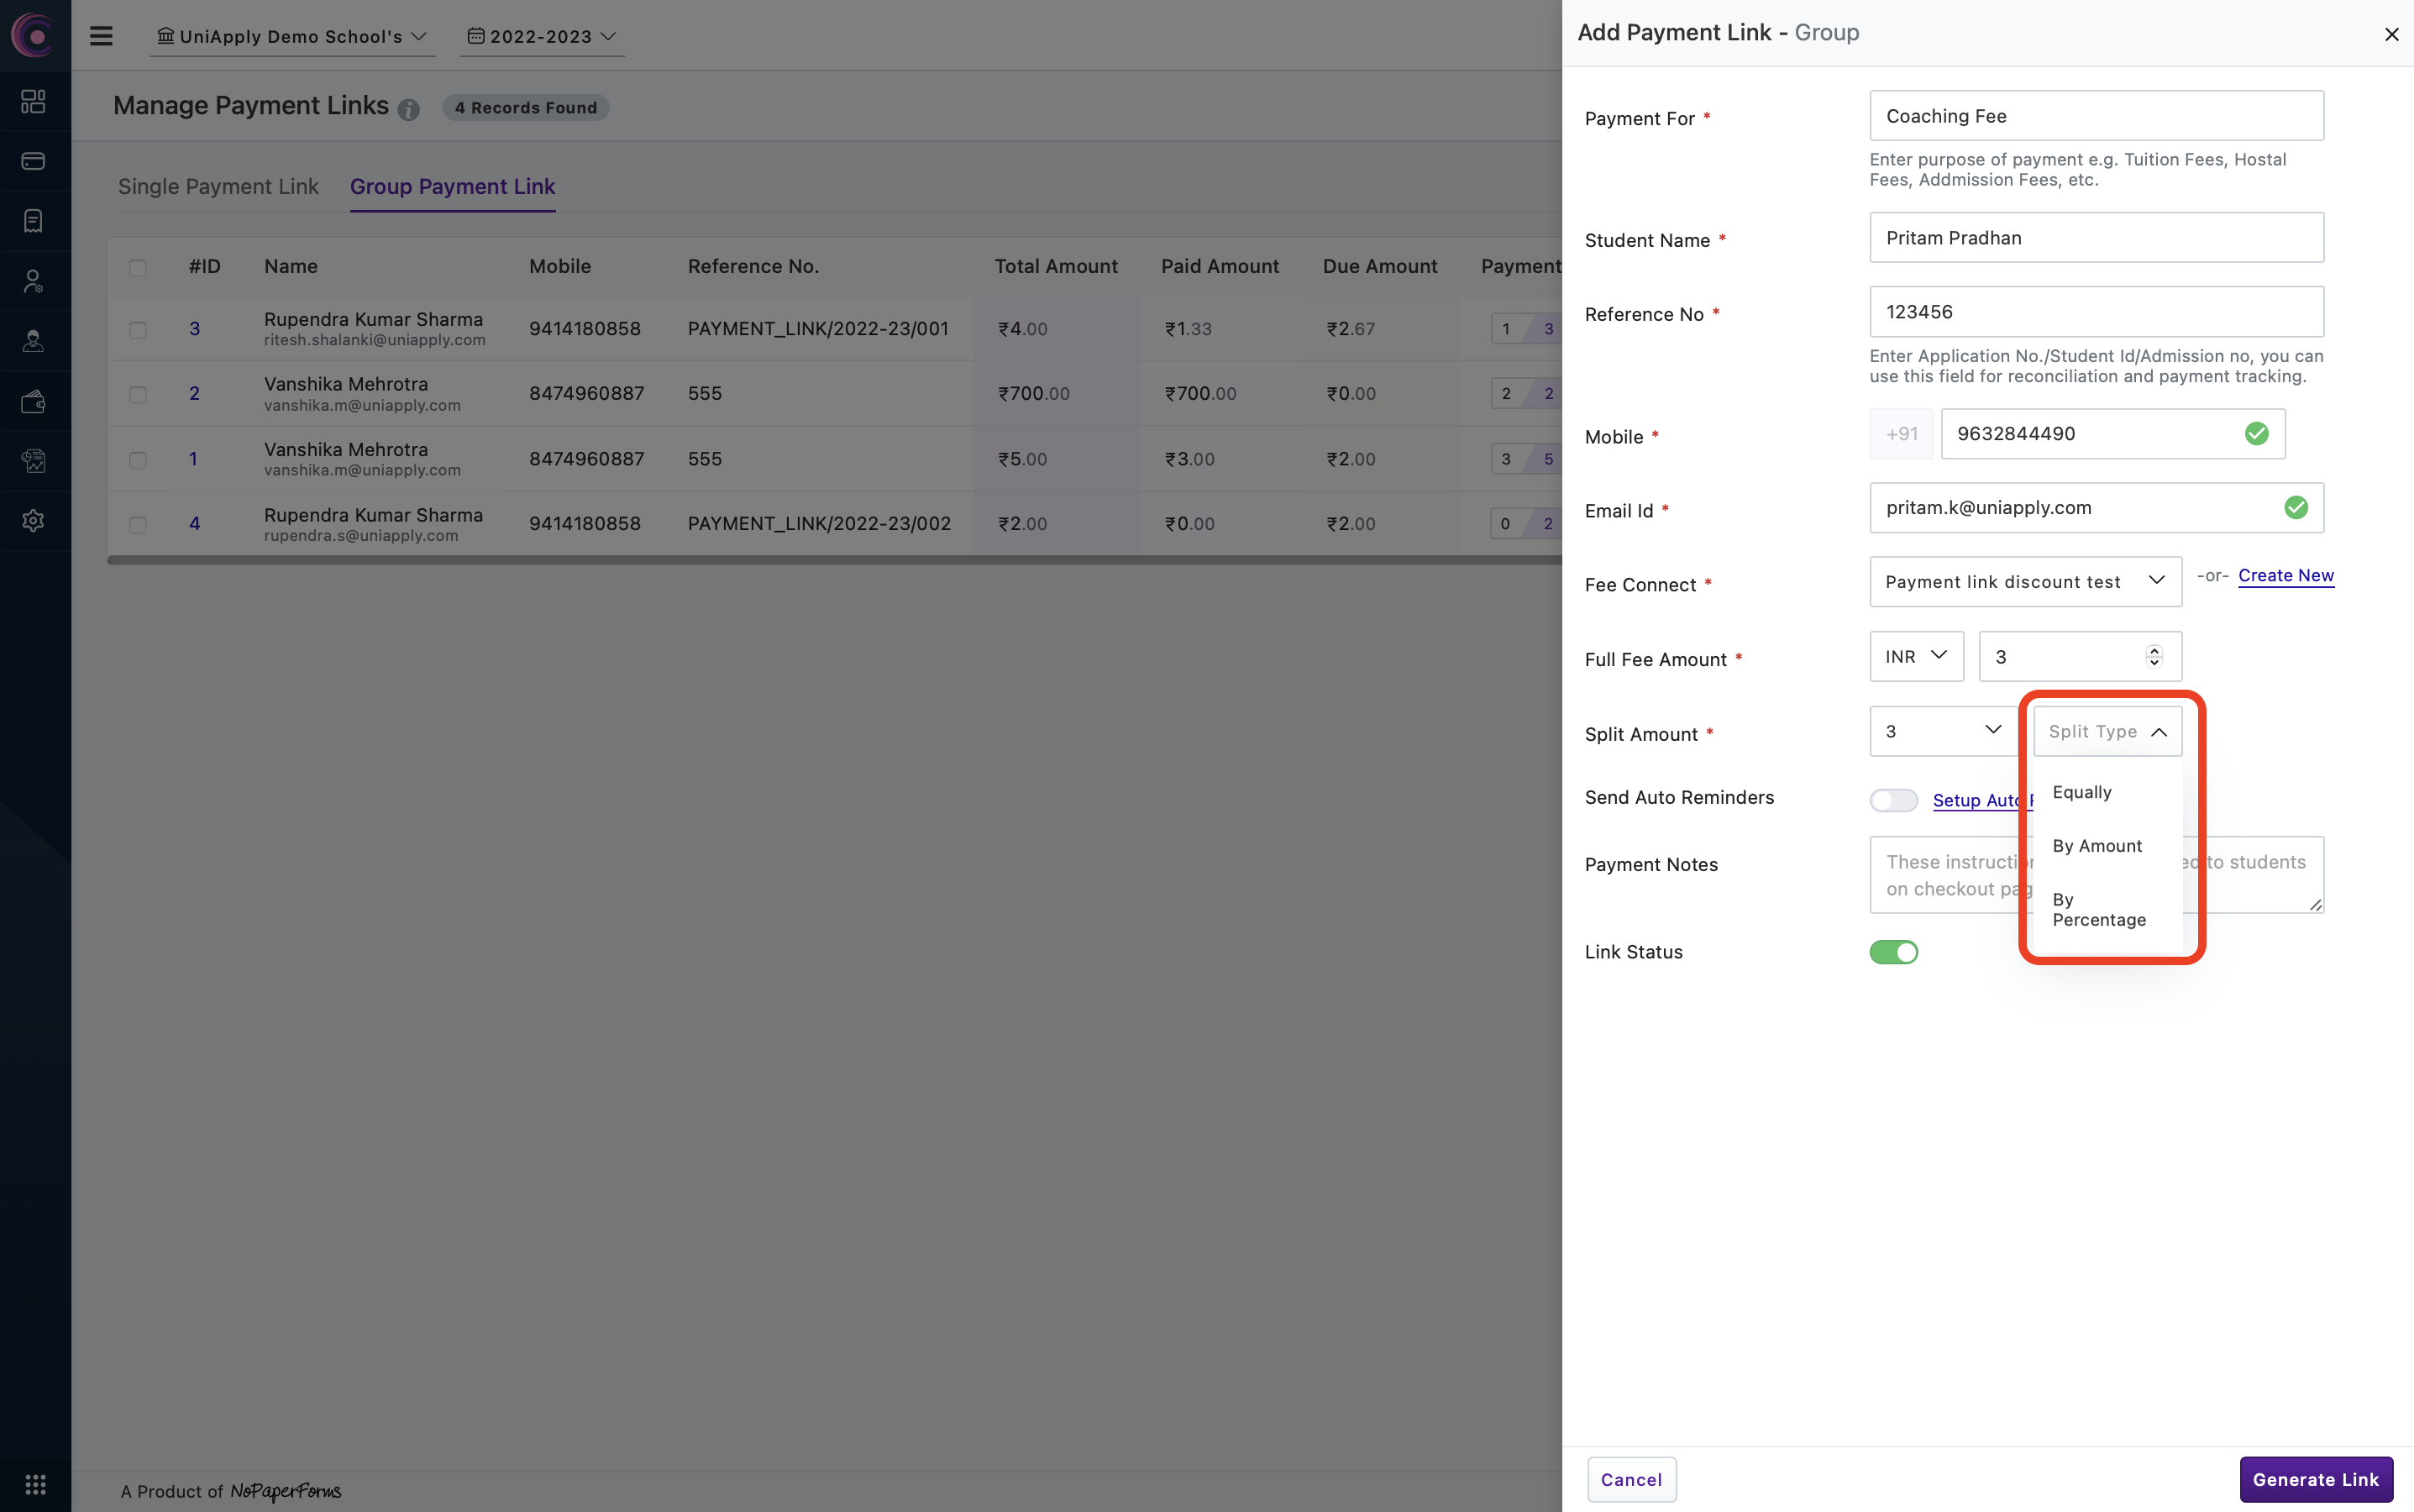This screenshot has height=1512, width=2414.
Task: Turn off the Link Status toggle
Action: [x=1893, y=952]
